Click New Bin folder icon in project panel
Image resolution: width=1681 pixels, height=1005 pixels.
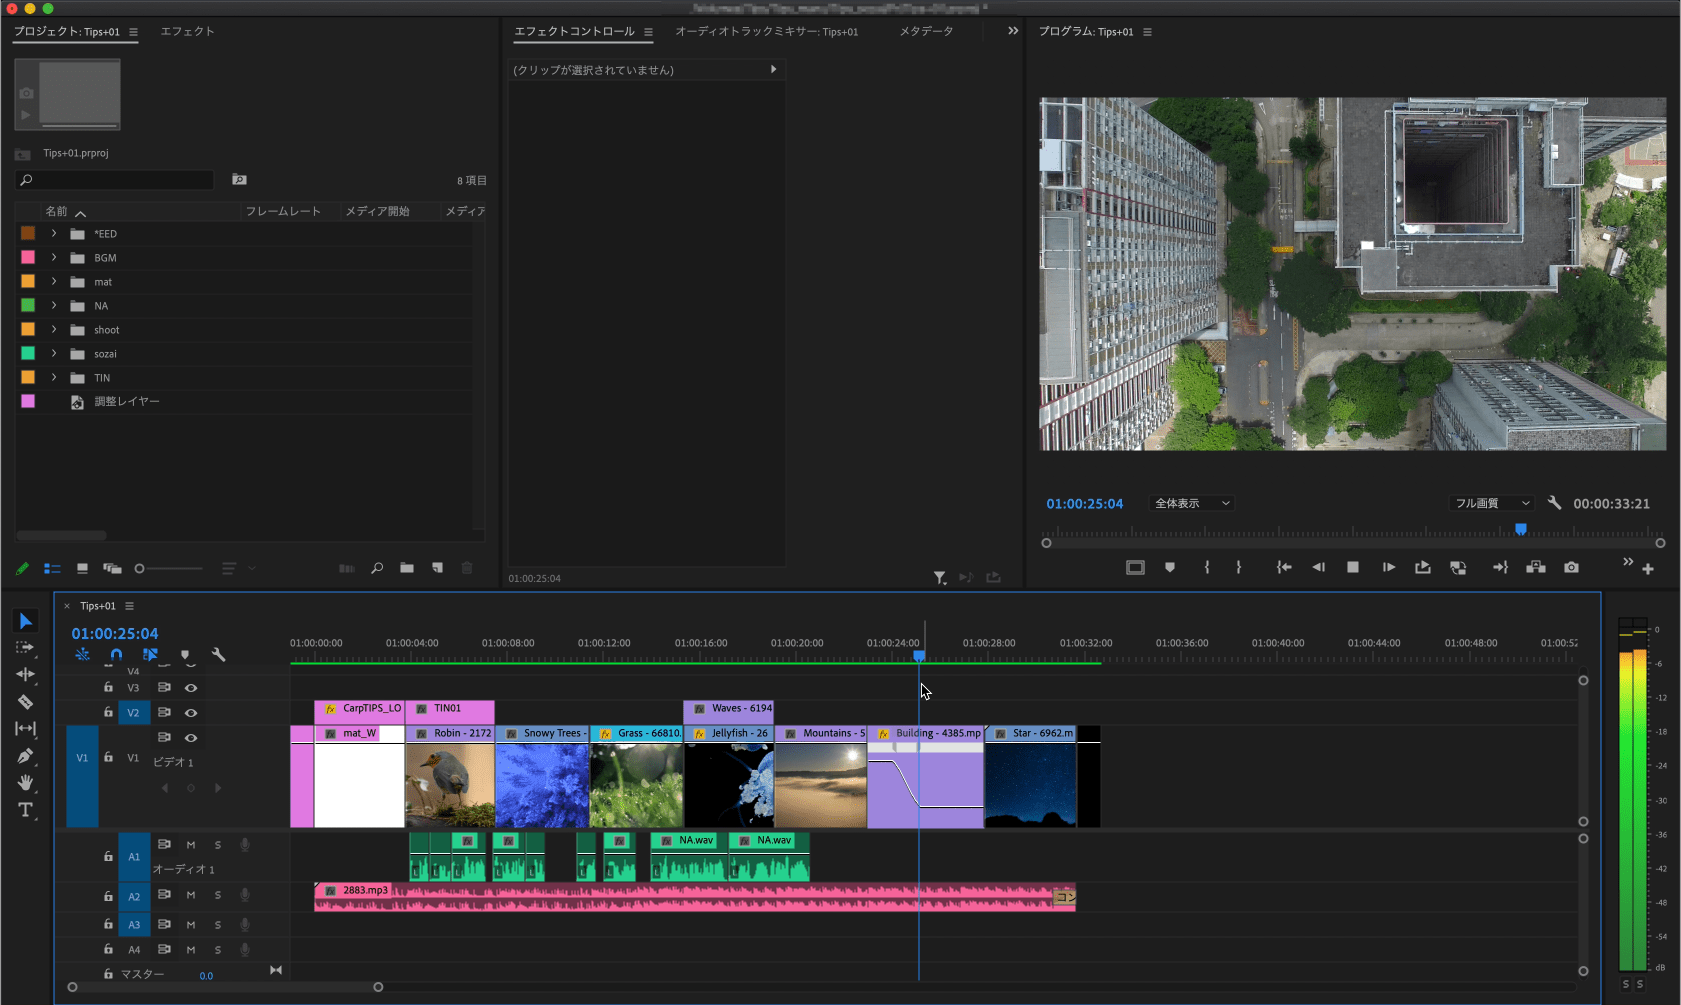(x=407, y=568)
